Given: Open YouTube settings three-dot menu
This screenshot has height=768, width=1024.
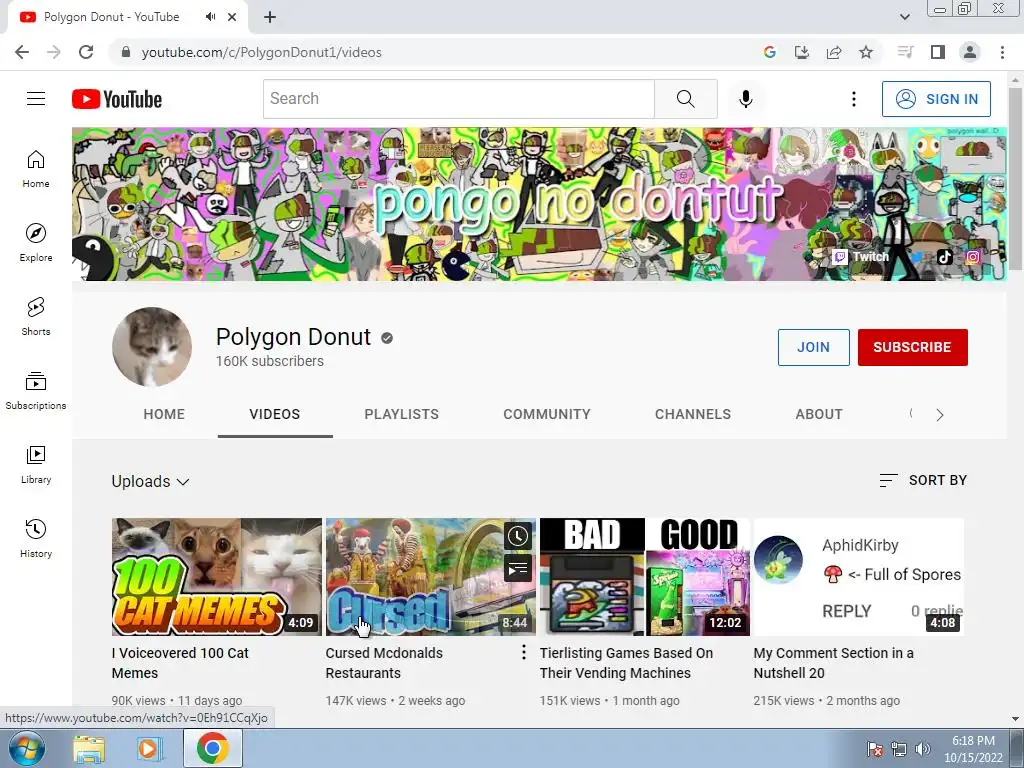Looking at the screenshot, I should [x=854, y=99].
